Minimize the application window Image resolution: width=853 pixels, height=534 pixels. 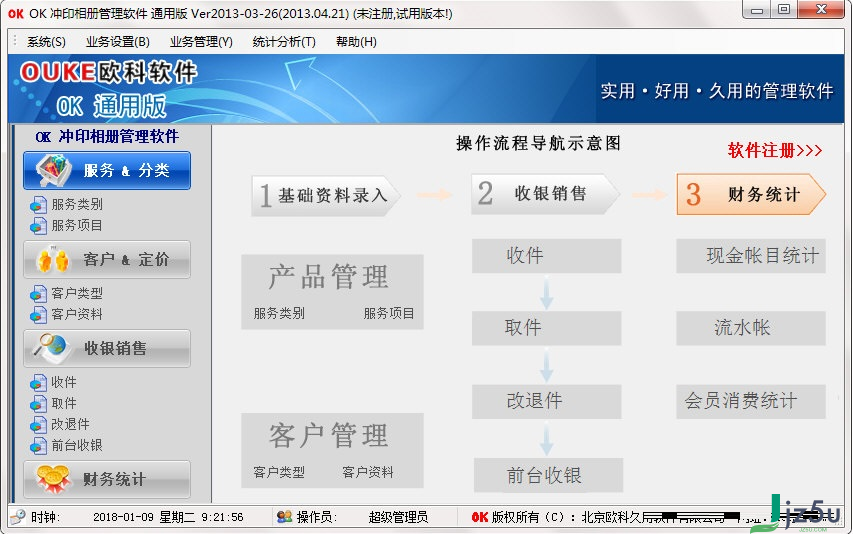[757, 10]
